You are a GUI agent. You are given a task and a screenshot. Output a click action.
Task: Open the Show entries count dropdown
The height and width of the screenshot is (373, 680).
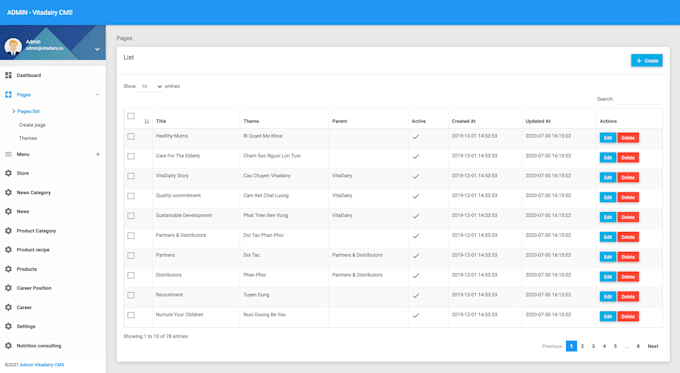click(150, 86)
